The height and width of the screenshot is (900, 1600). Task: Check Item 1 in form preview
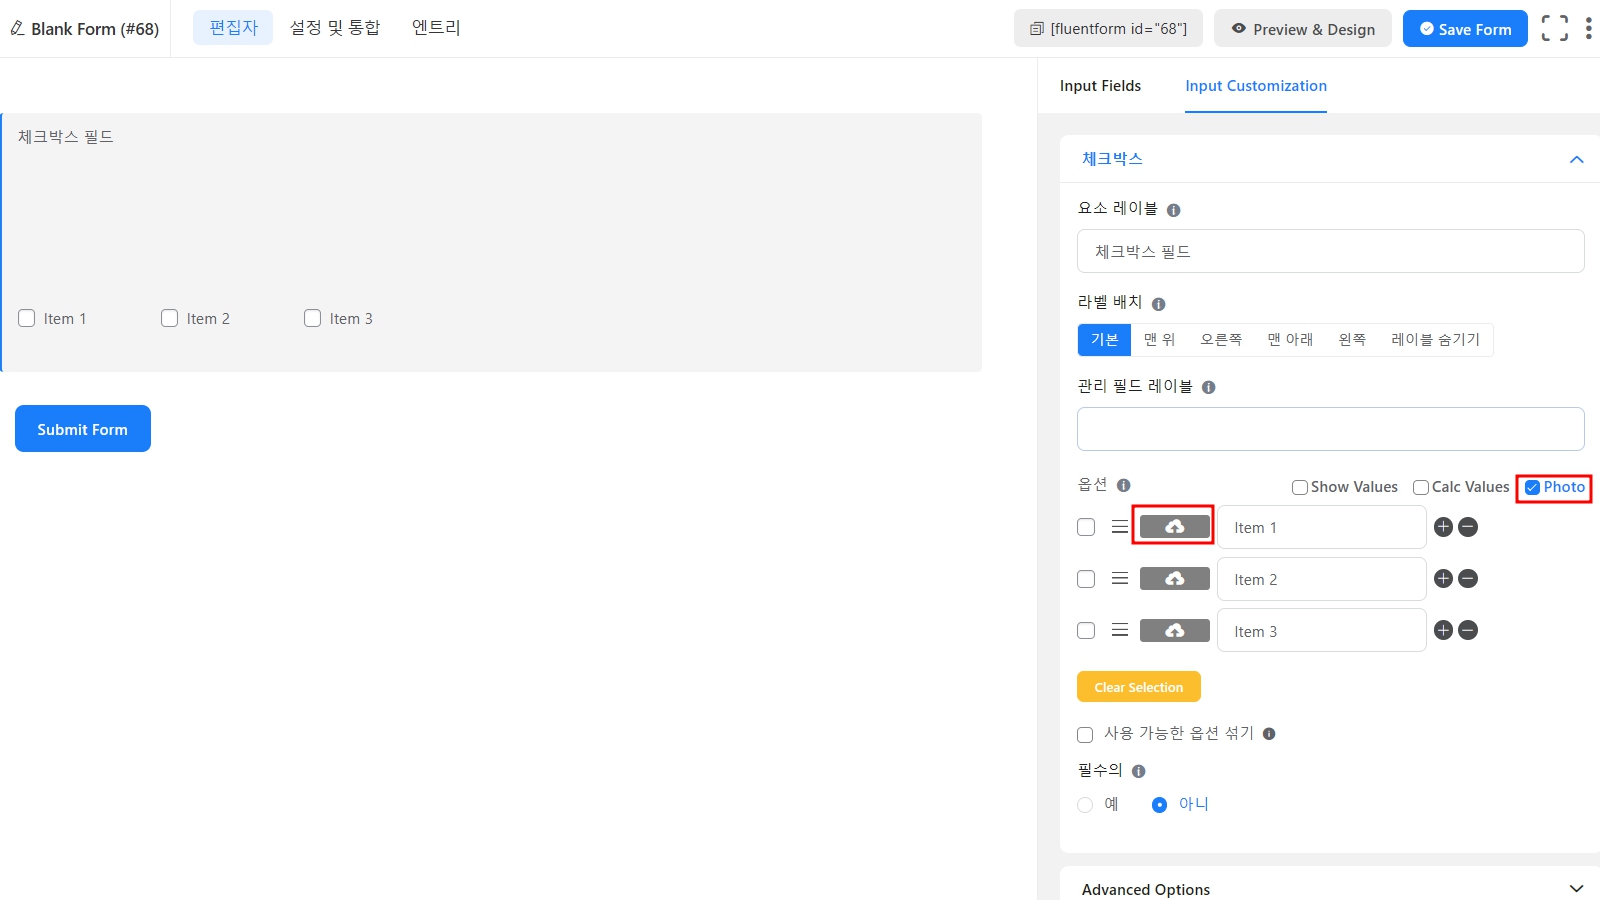27,318
